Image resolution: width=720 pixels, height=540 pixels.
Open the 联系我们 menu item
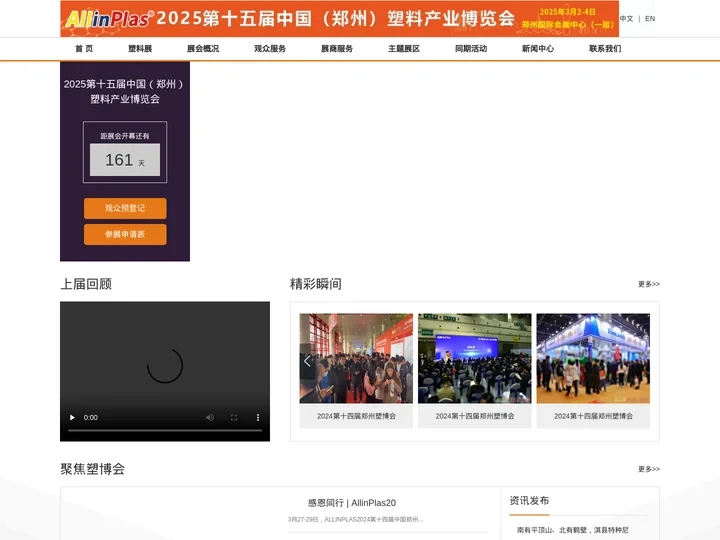[605, 49]
